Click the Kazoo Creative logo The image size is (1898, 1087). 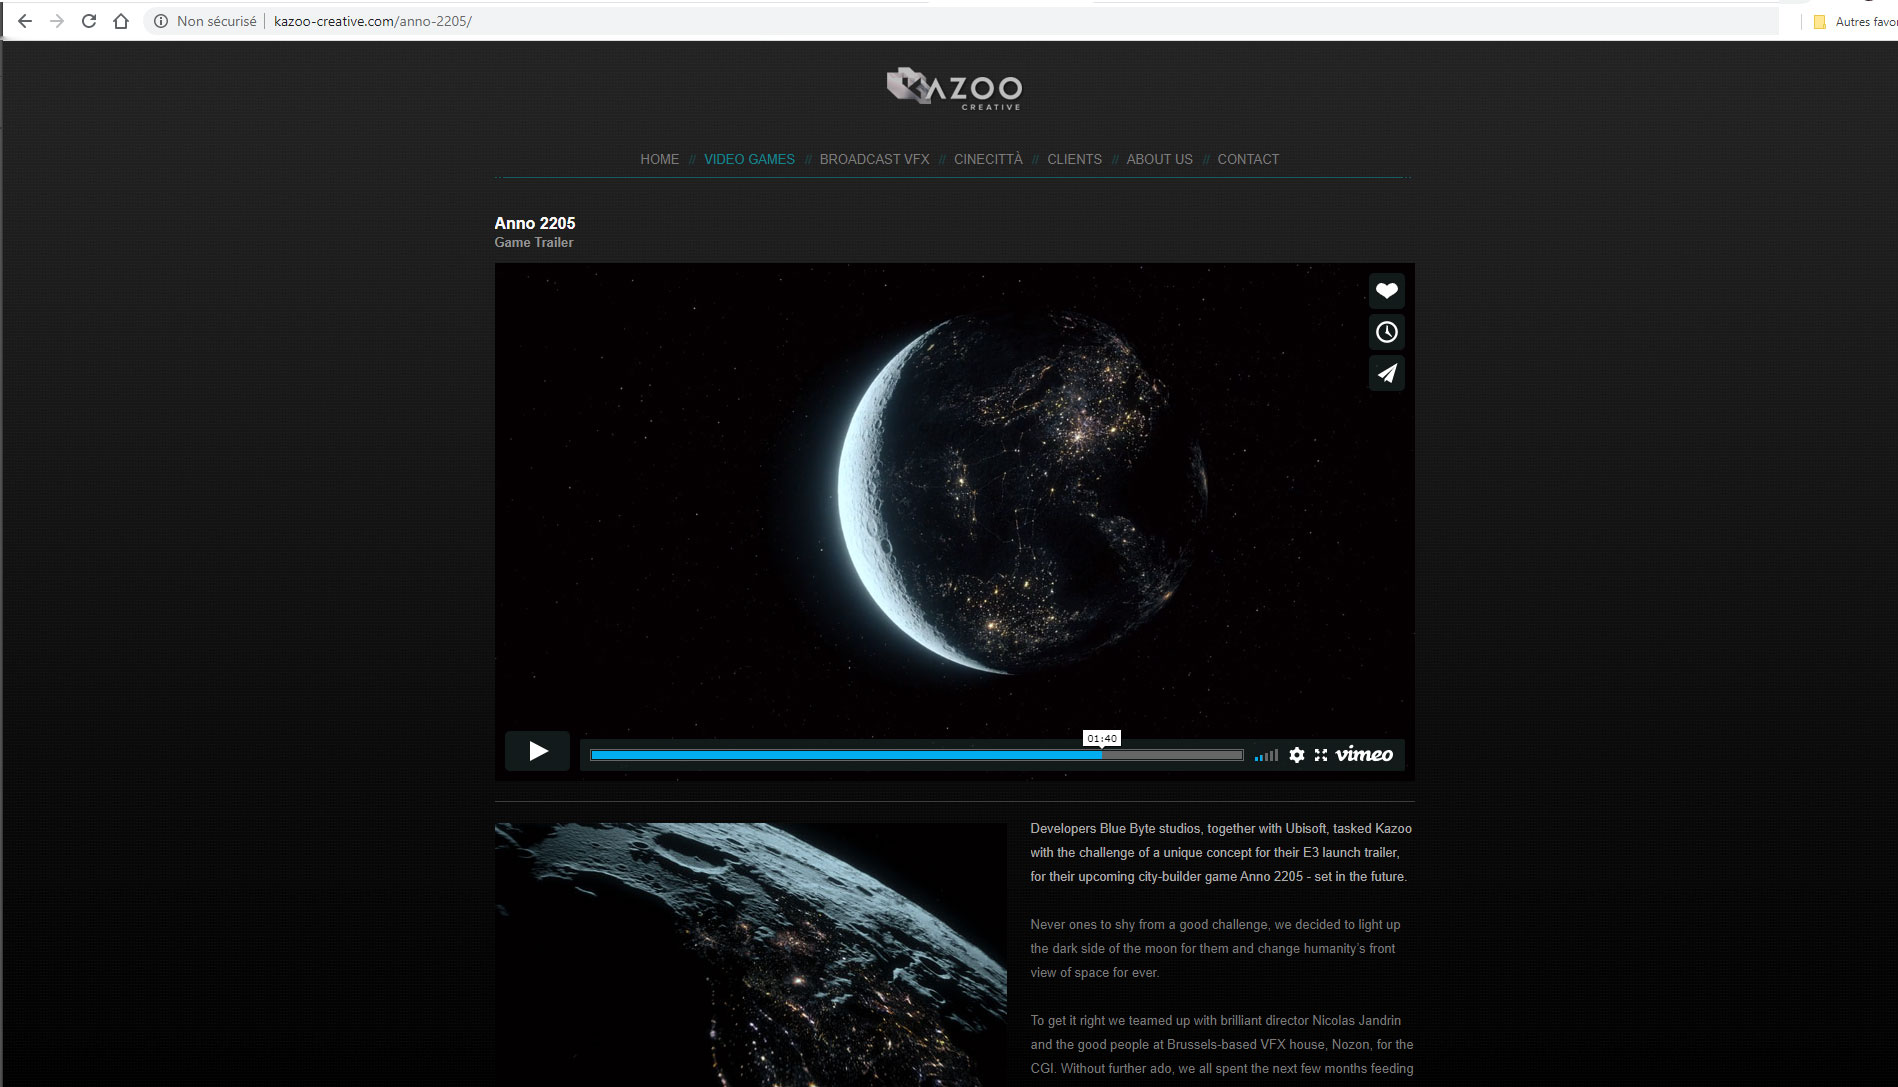[x=954, y=89]
